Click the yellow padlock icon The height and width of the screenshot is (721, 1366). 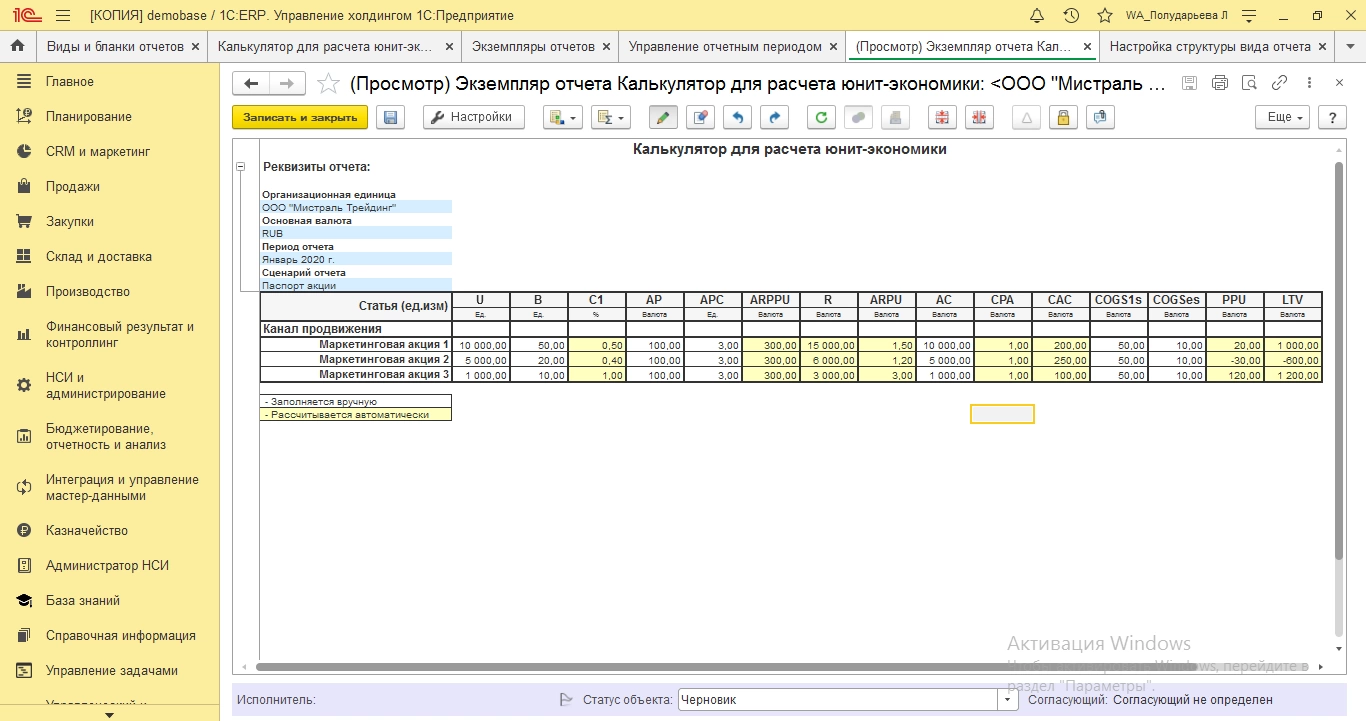click(x=1063, y=118)
